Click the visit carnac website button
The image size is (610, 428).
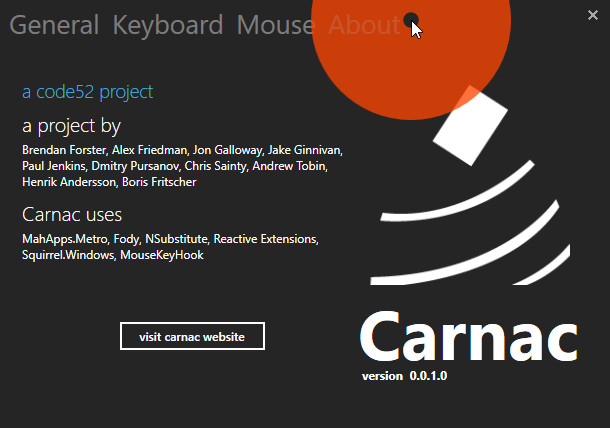tap(192, 336)
